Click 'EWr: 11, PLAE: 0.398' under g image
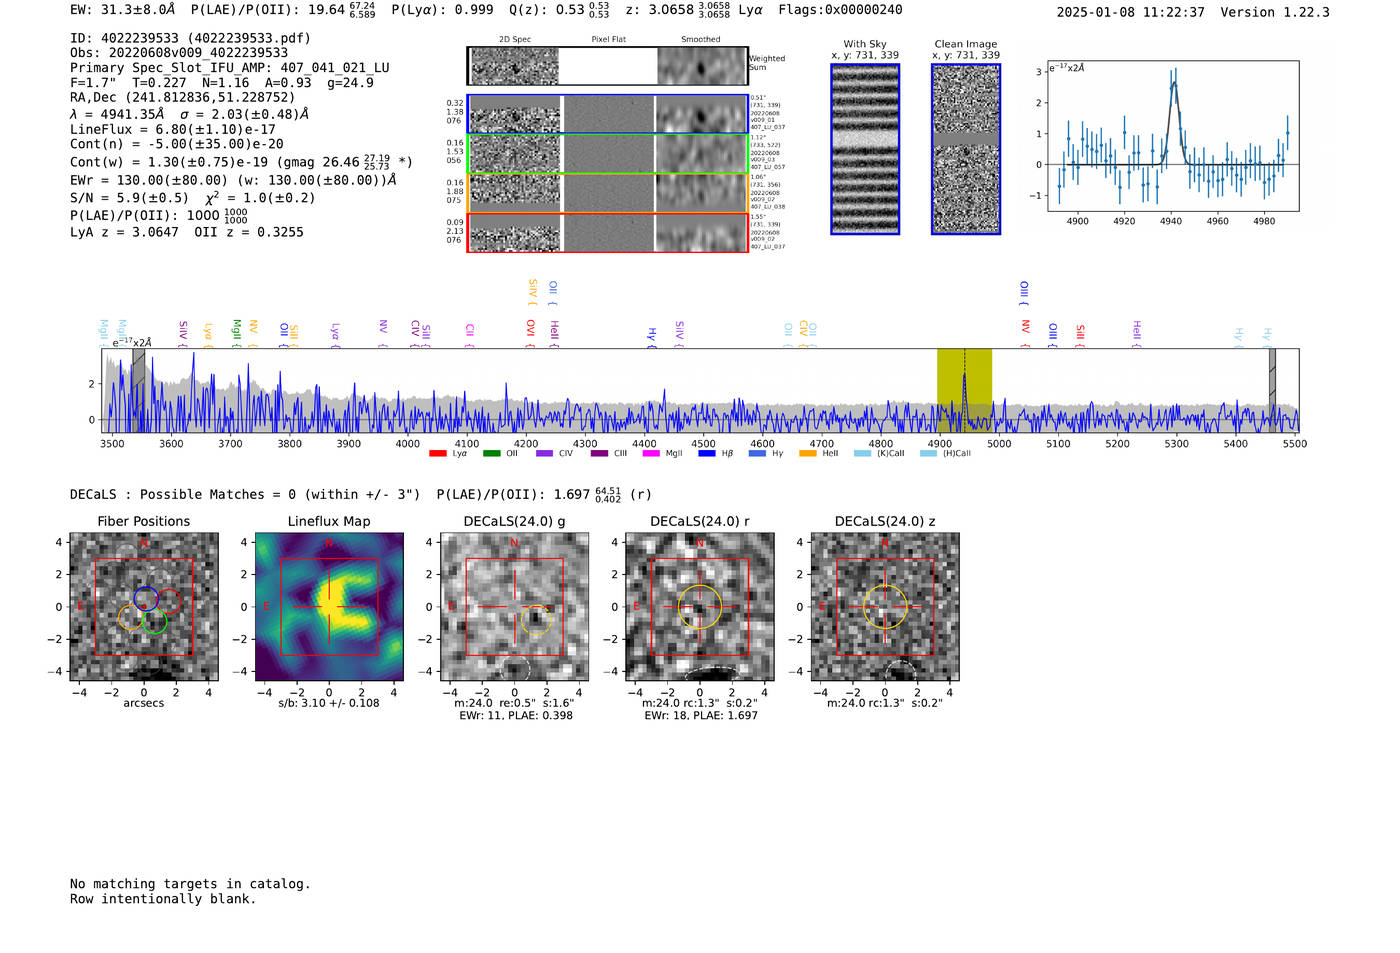The width and height of the screenshot is (1400, 953). [x=516, y=716]
